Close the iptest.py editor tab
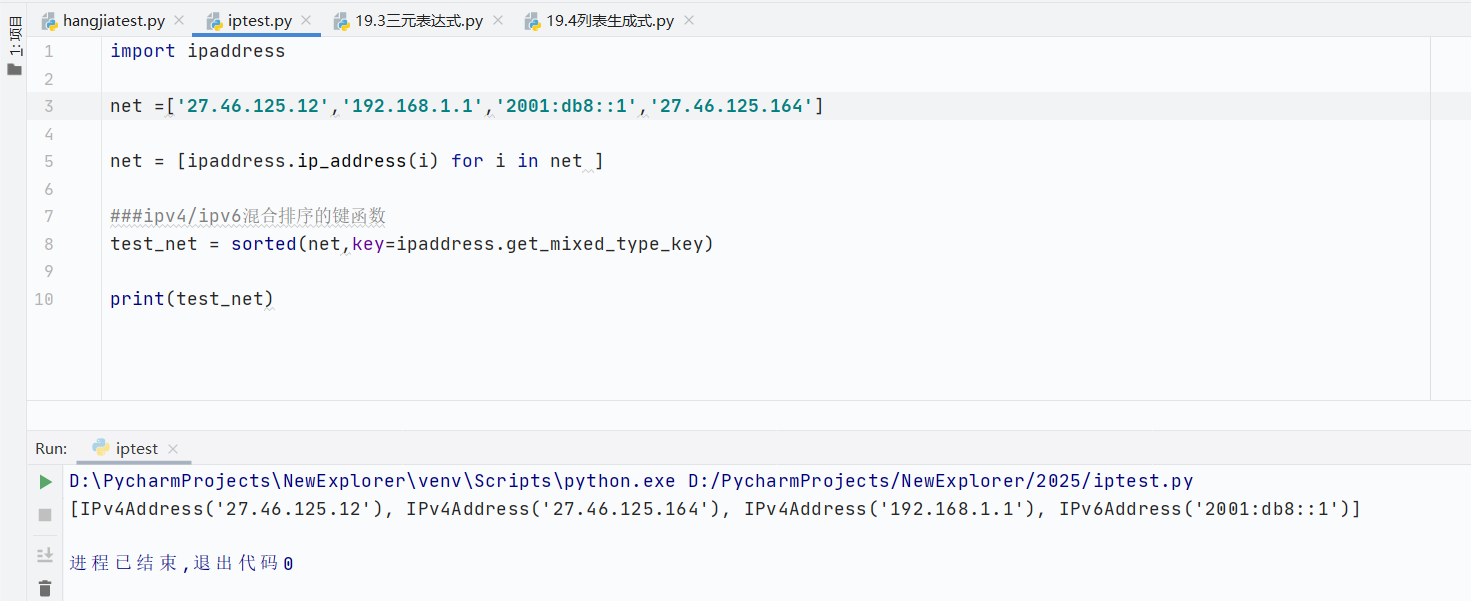 305,20
